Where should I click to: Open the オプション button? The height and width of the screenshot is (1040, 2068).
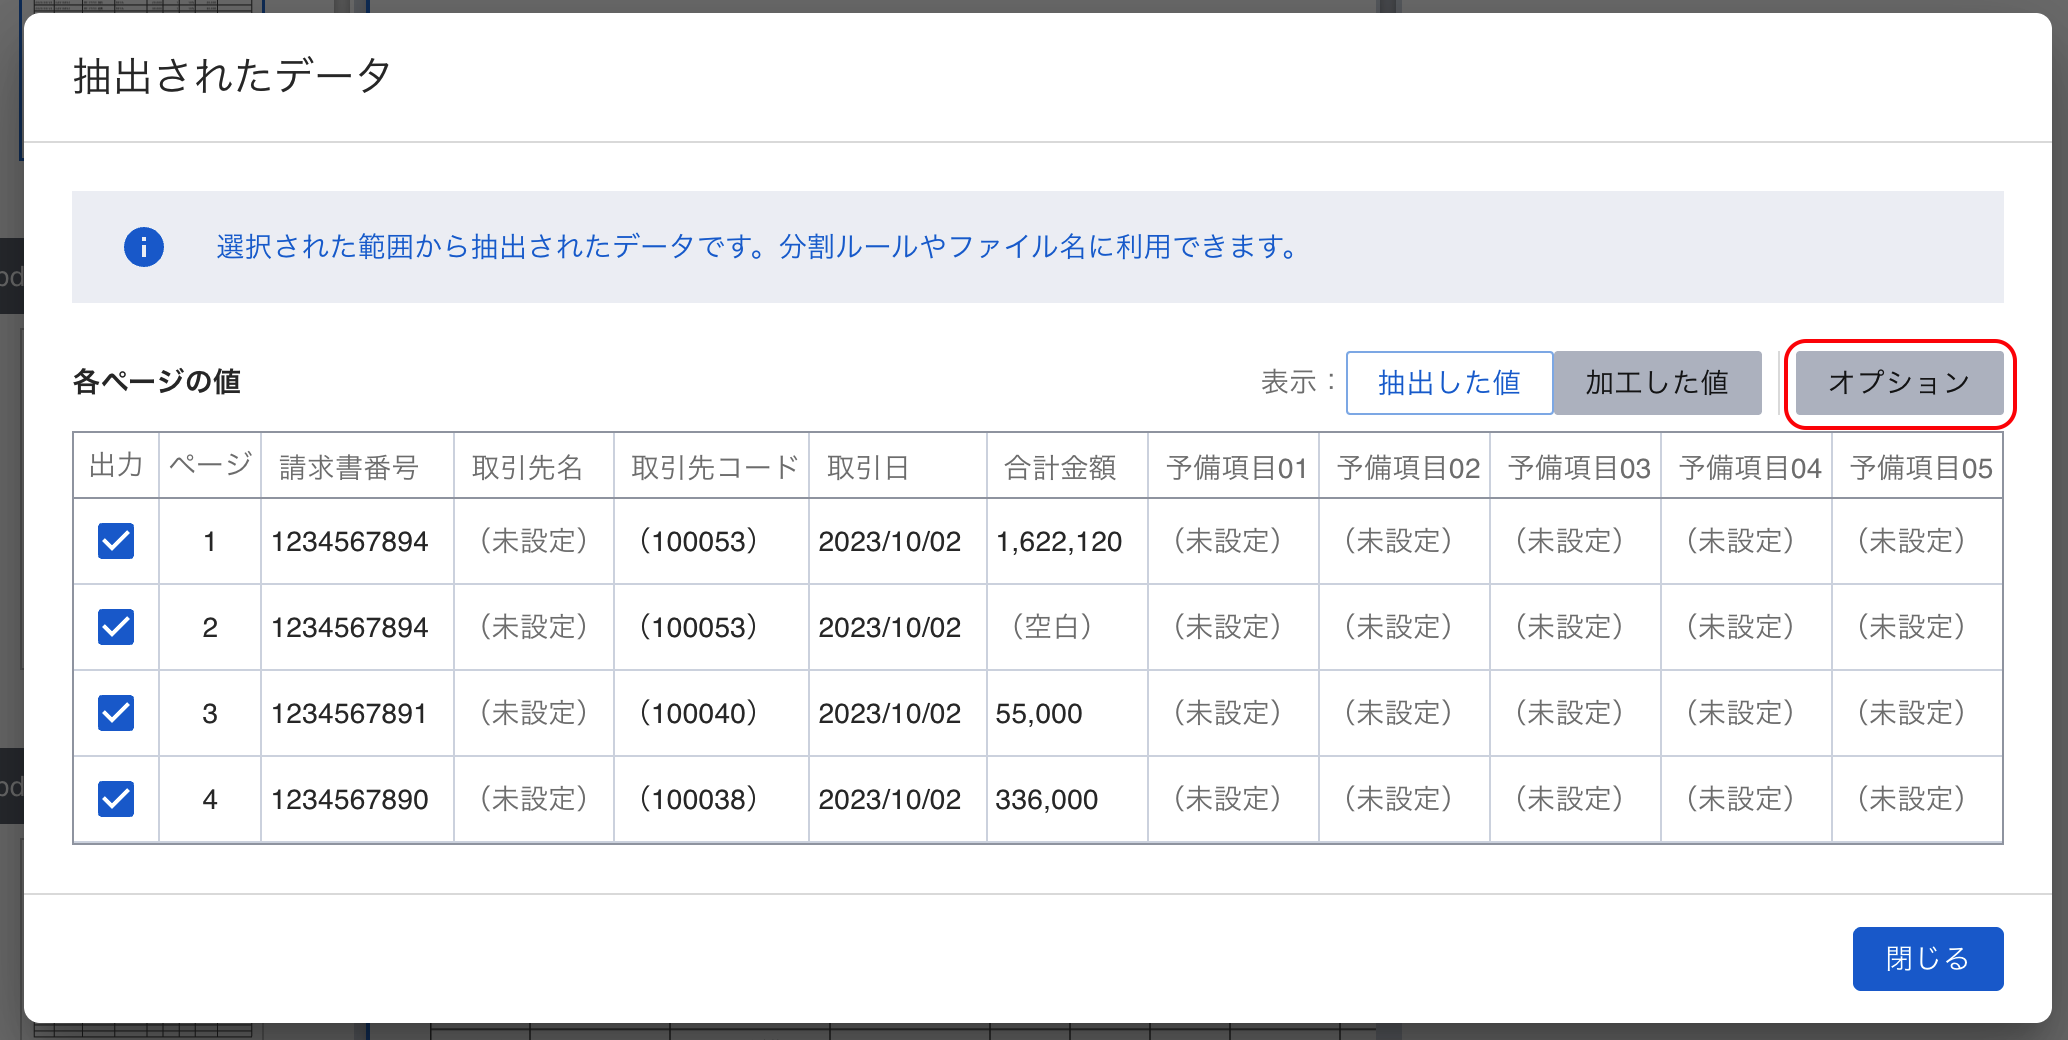[x=1898, y=383]
